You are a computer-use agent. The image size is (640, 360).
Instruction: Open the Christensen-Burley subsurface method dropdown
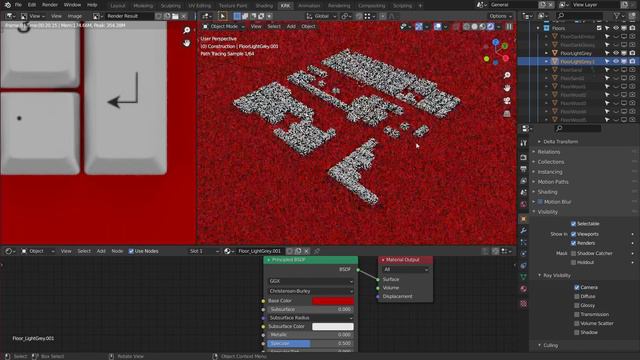pos(311,291)
